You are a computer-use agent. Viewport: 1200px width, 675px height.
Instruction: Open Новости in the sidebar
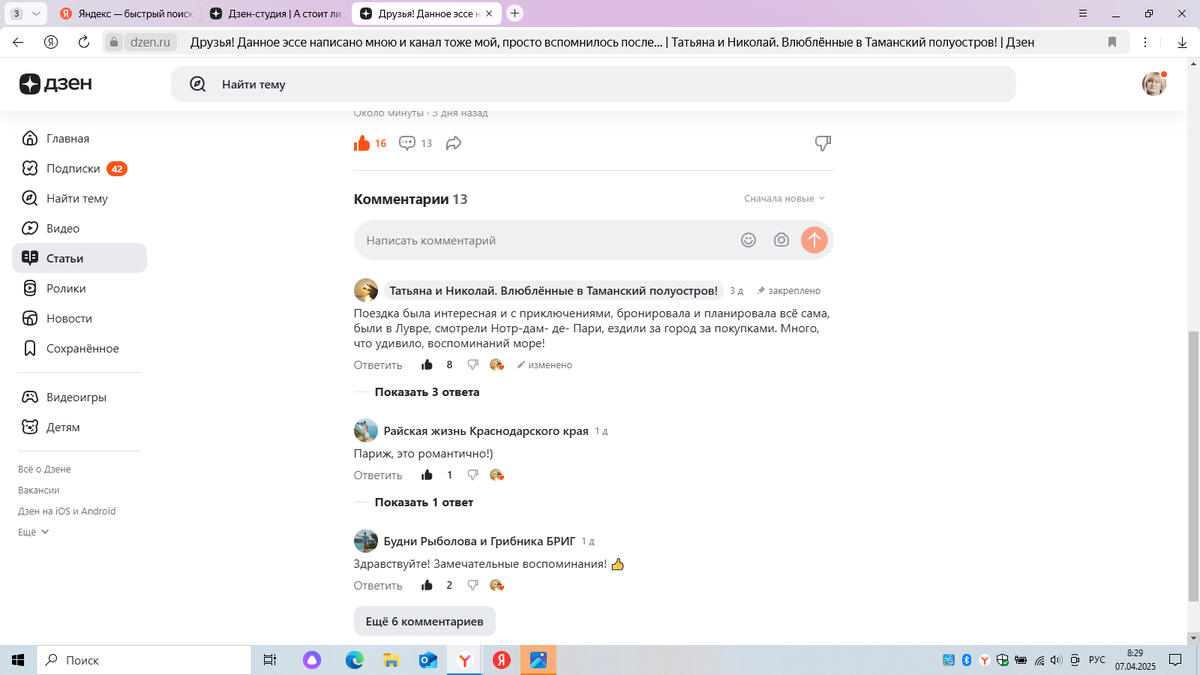pos(79,319)
